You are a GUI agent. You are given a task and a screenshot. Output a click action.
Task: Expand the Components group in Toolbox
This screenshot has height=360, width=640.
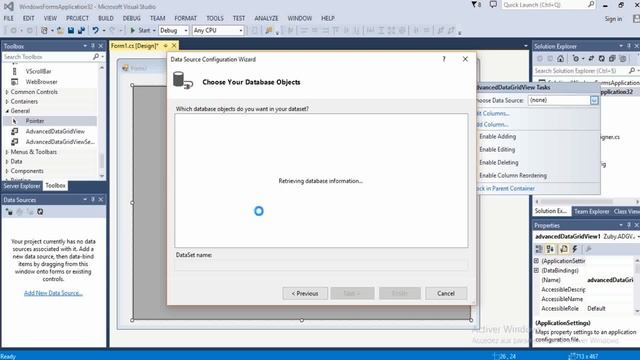point(7,171)
